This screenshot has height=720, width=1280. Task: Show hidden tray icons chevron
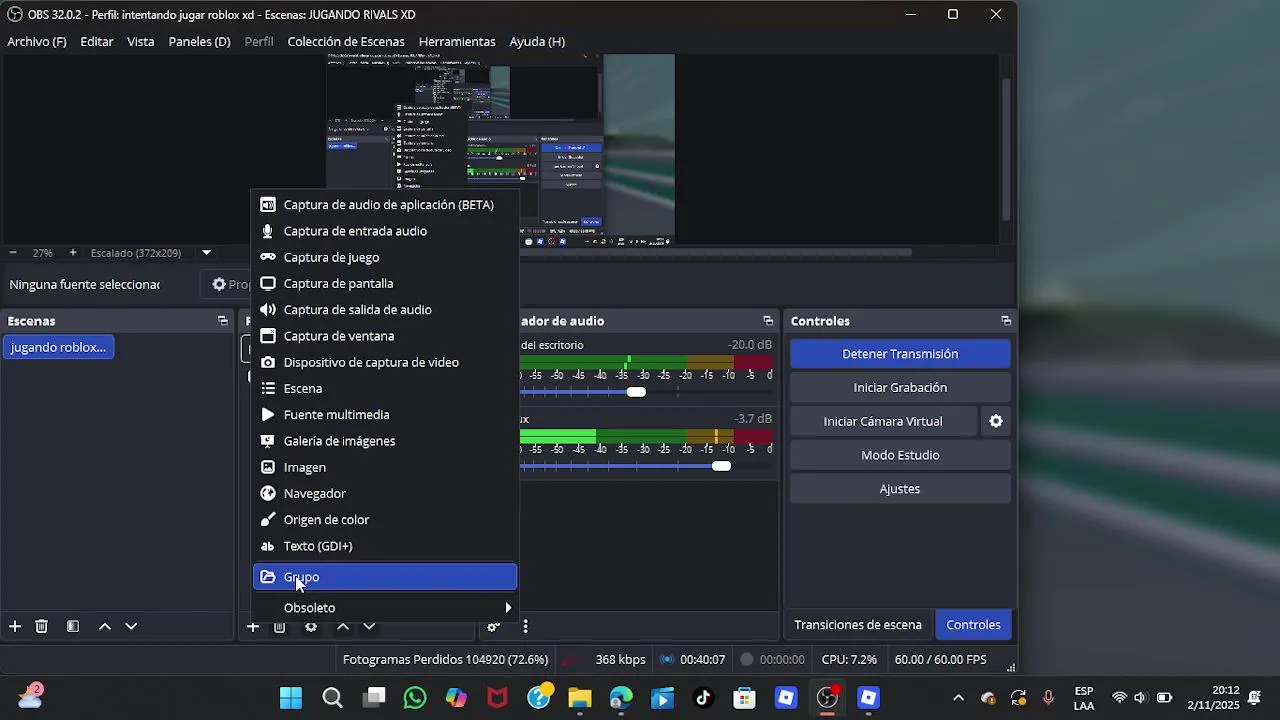(958, 698)
